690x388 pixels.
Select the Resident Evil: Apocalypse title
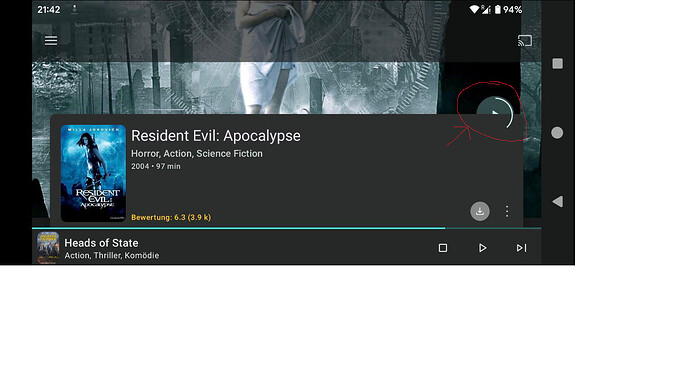click(216, 136)
